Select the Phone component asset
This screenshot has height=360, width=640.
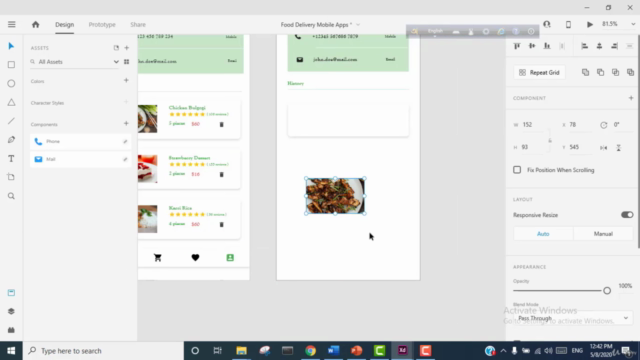click(80, 141)
